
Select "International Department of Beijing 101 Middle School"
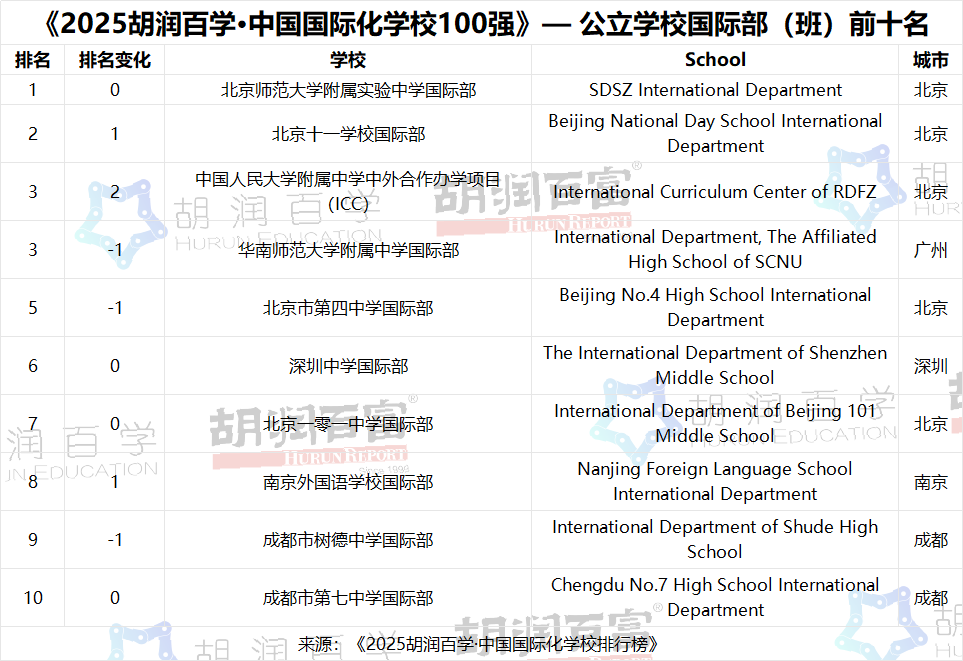715,423
